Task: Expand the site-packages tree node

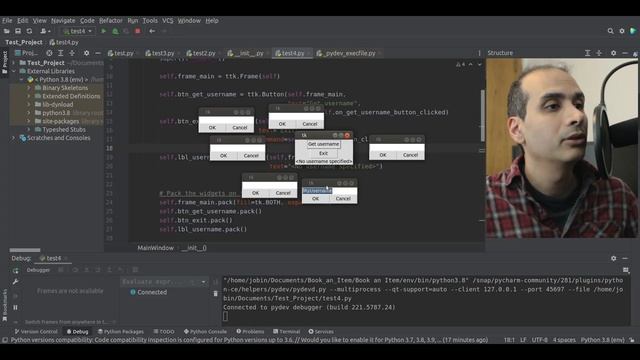Action: (x=29, y=121)
